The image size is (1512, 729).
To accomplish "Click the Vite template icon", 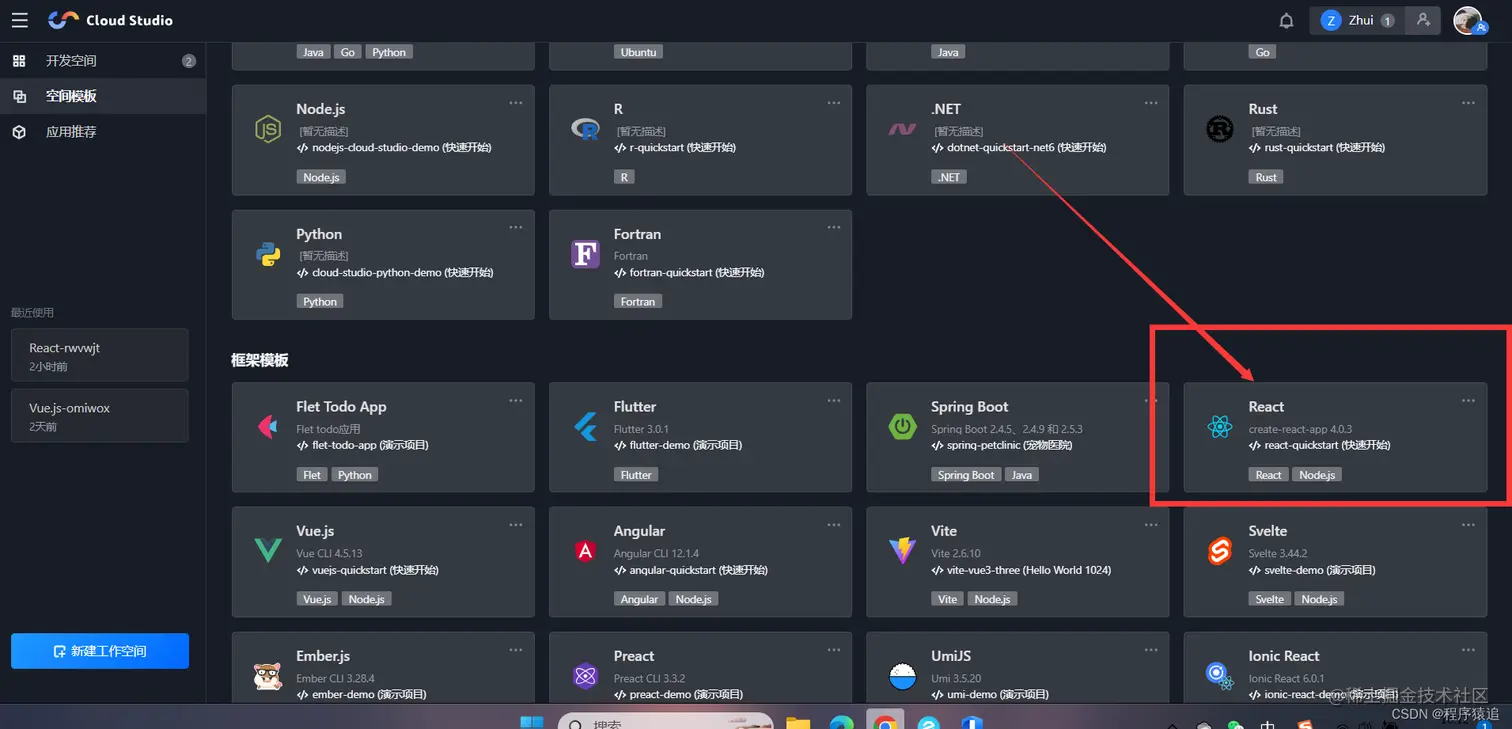I will 902,551.
